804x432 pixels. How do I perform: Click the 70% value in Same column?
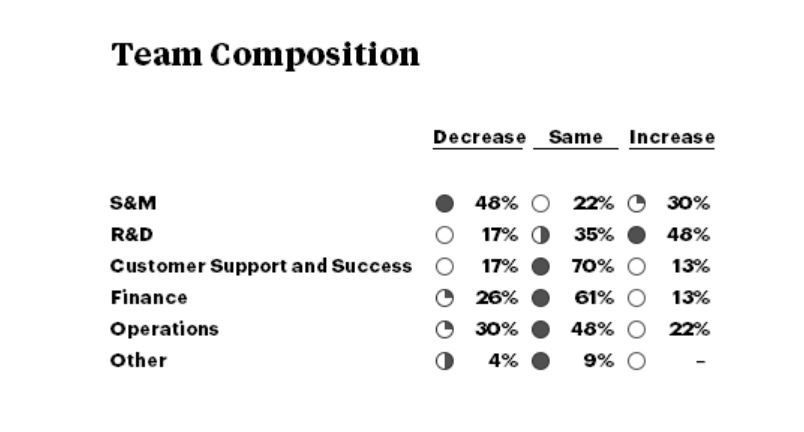tap(593, 266)
